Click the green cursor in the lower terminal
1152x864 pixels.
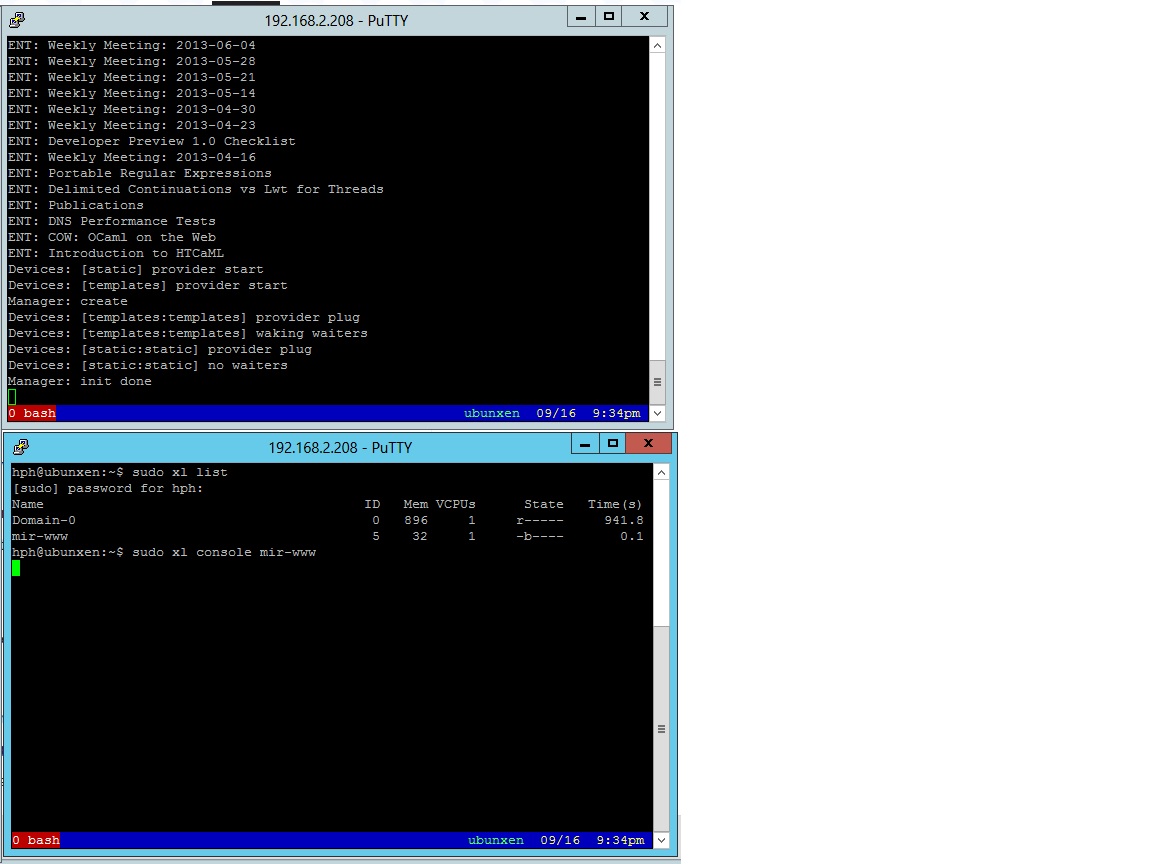(x=16, y=568)
